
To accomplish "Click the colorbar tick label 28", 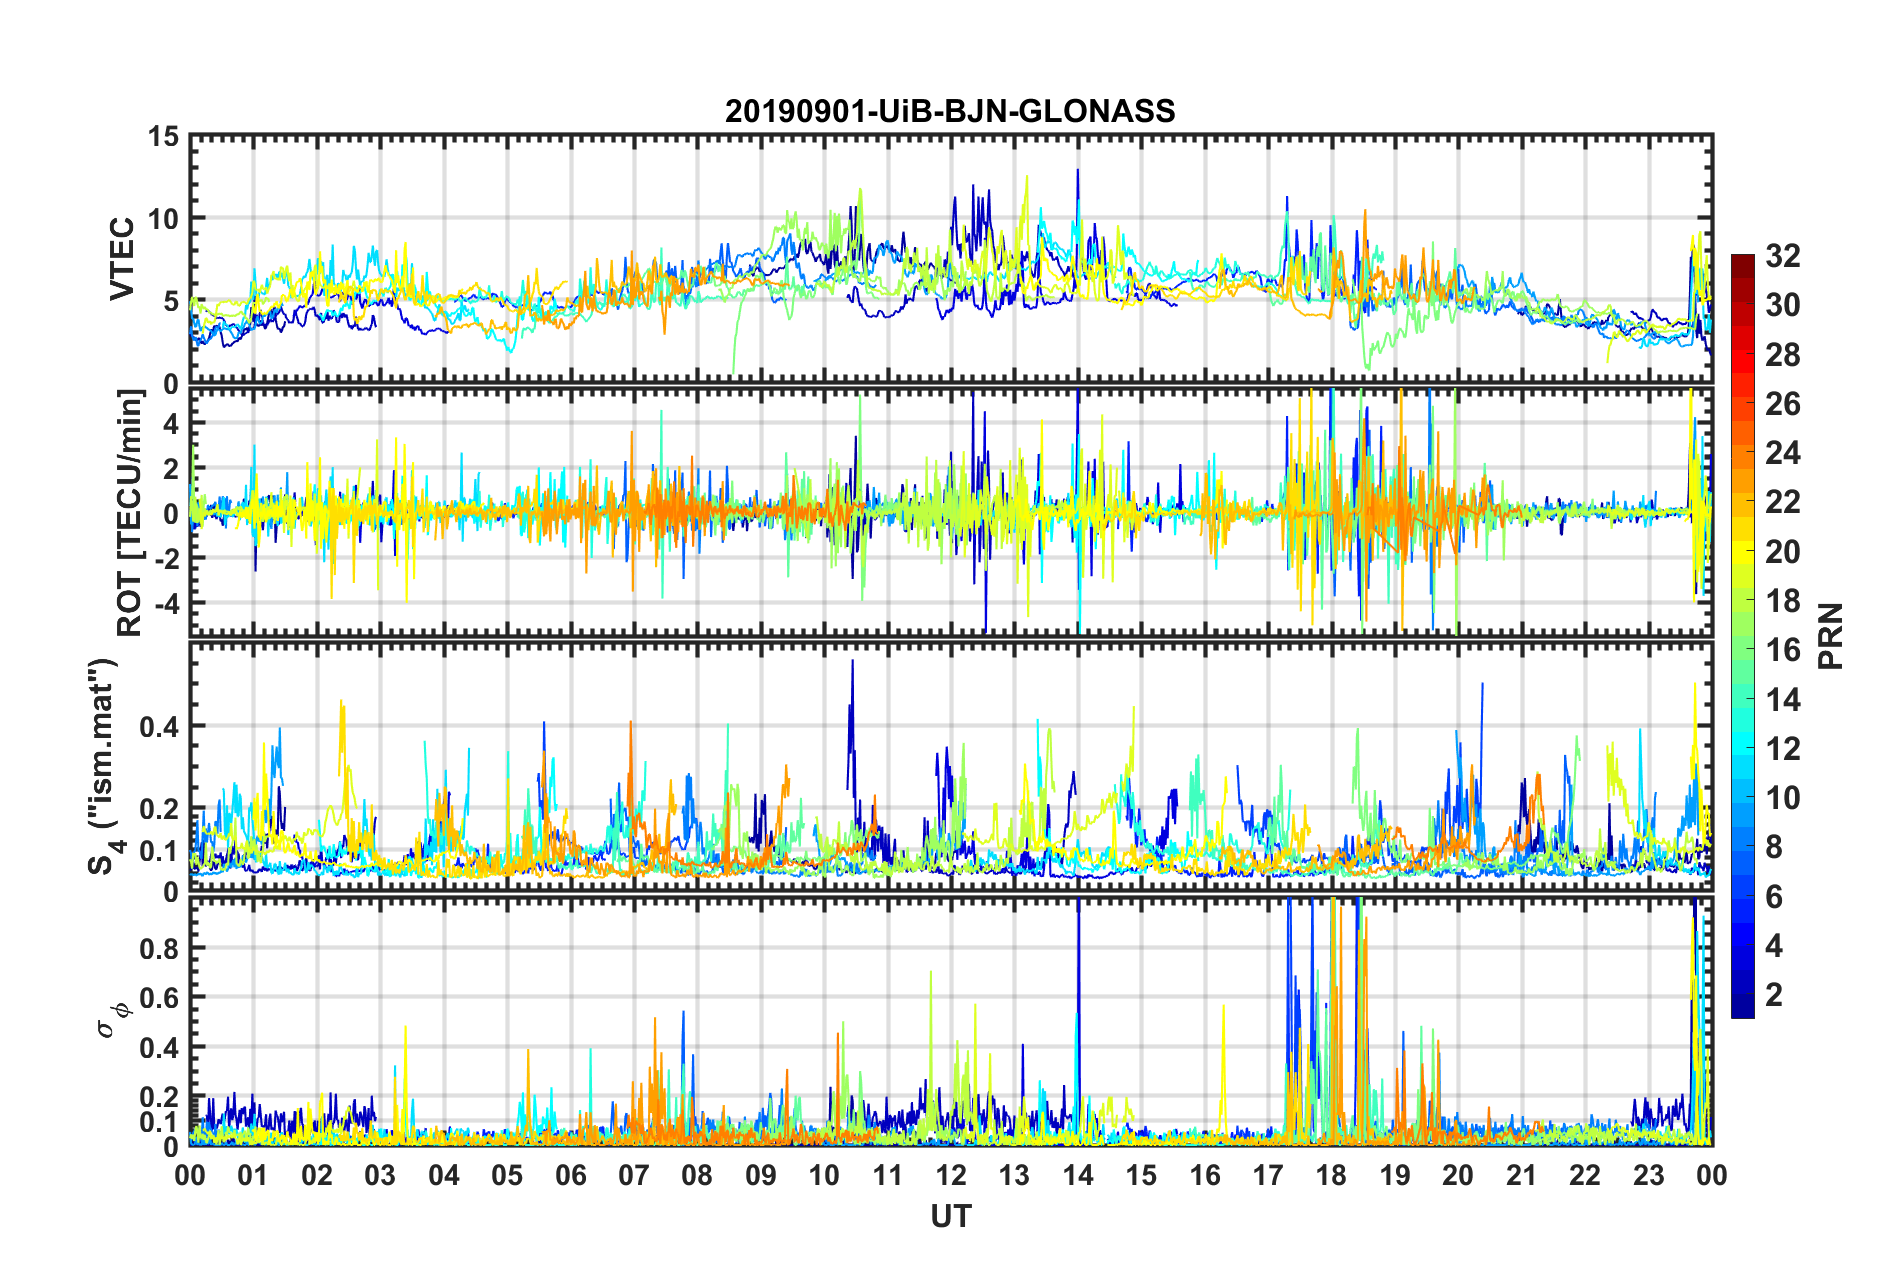I will click(1783, 354).
